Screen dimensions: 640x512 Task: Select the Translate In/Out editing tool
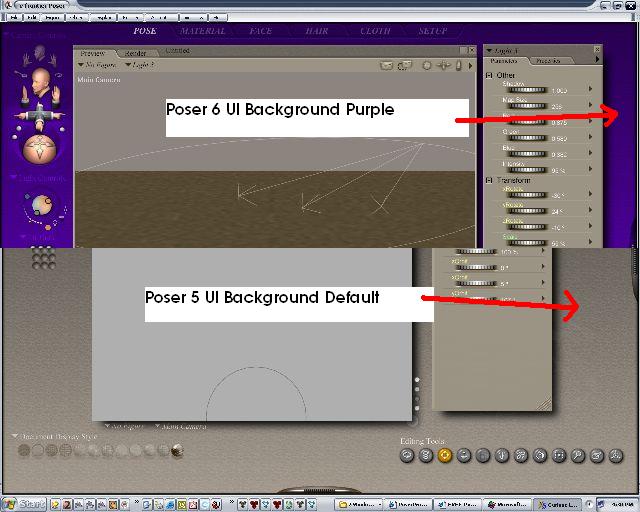(x=464, y=455)
